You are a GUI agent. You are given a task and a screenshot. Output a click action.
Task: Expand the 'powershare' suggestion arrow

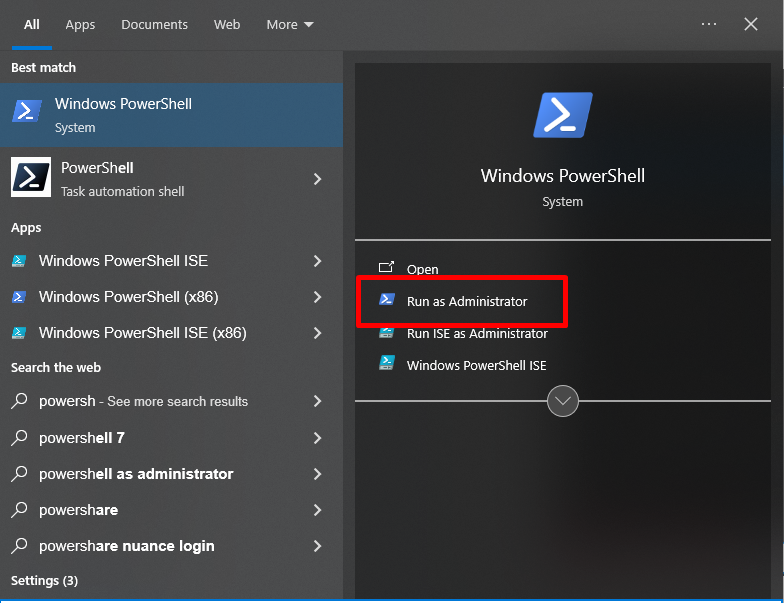(x=317, y=510)
